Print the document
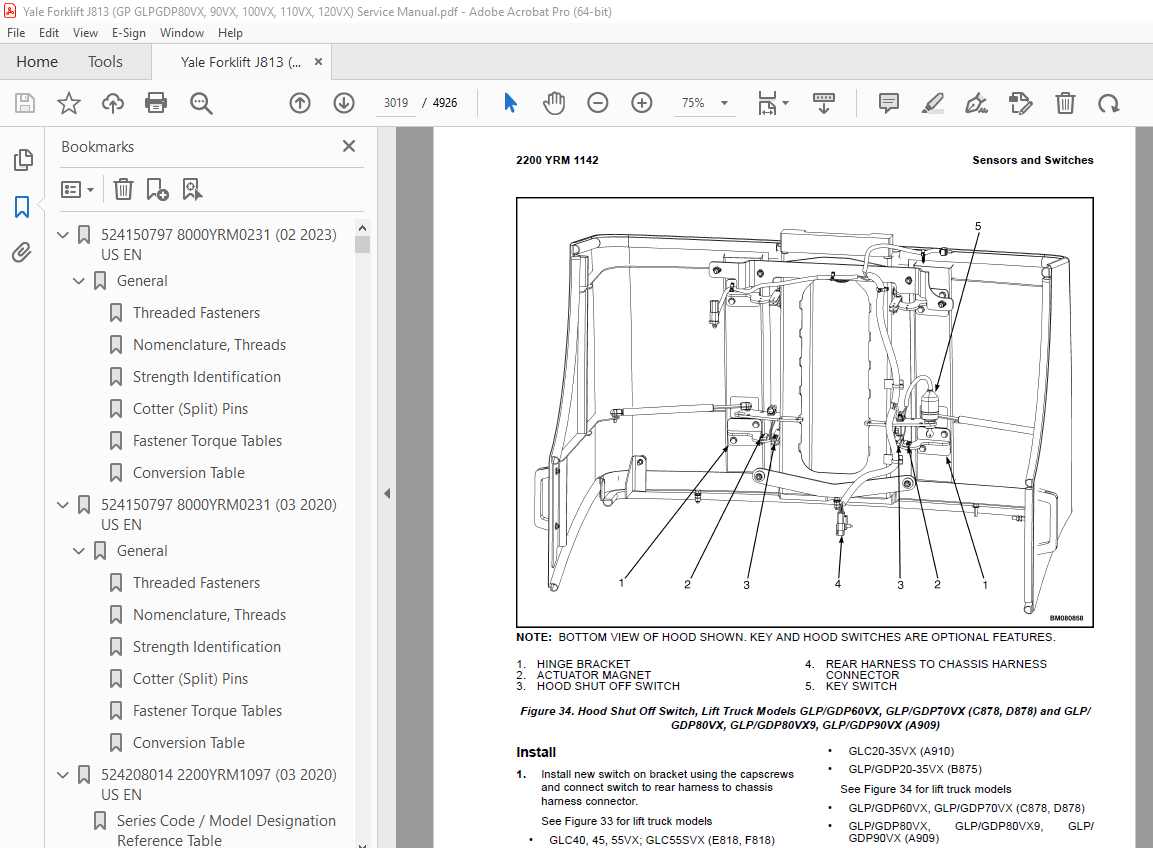The width and height of the screenshot is (1153, 848). [156, 103]
